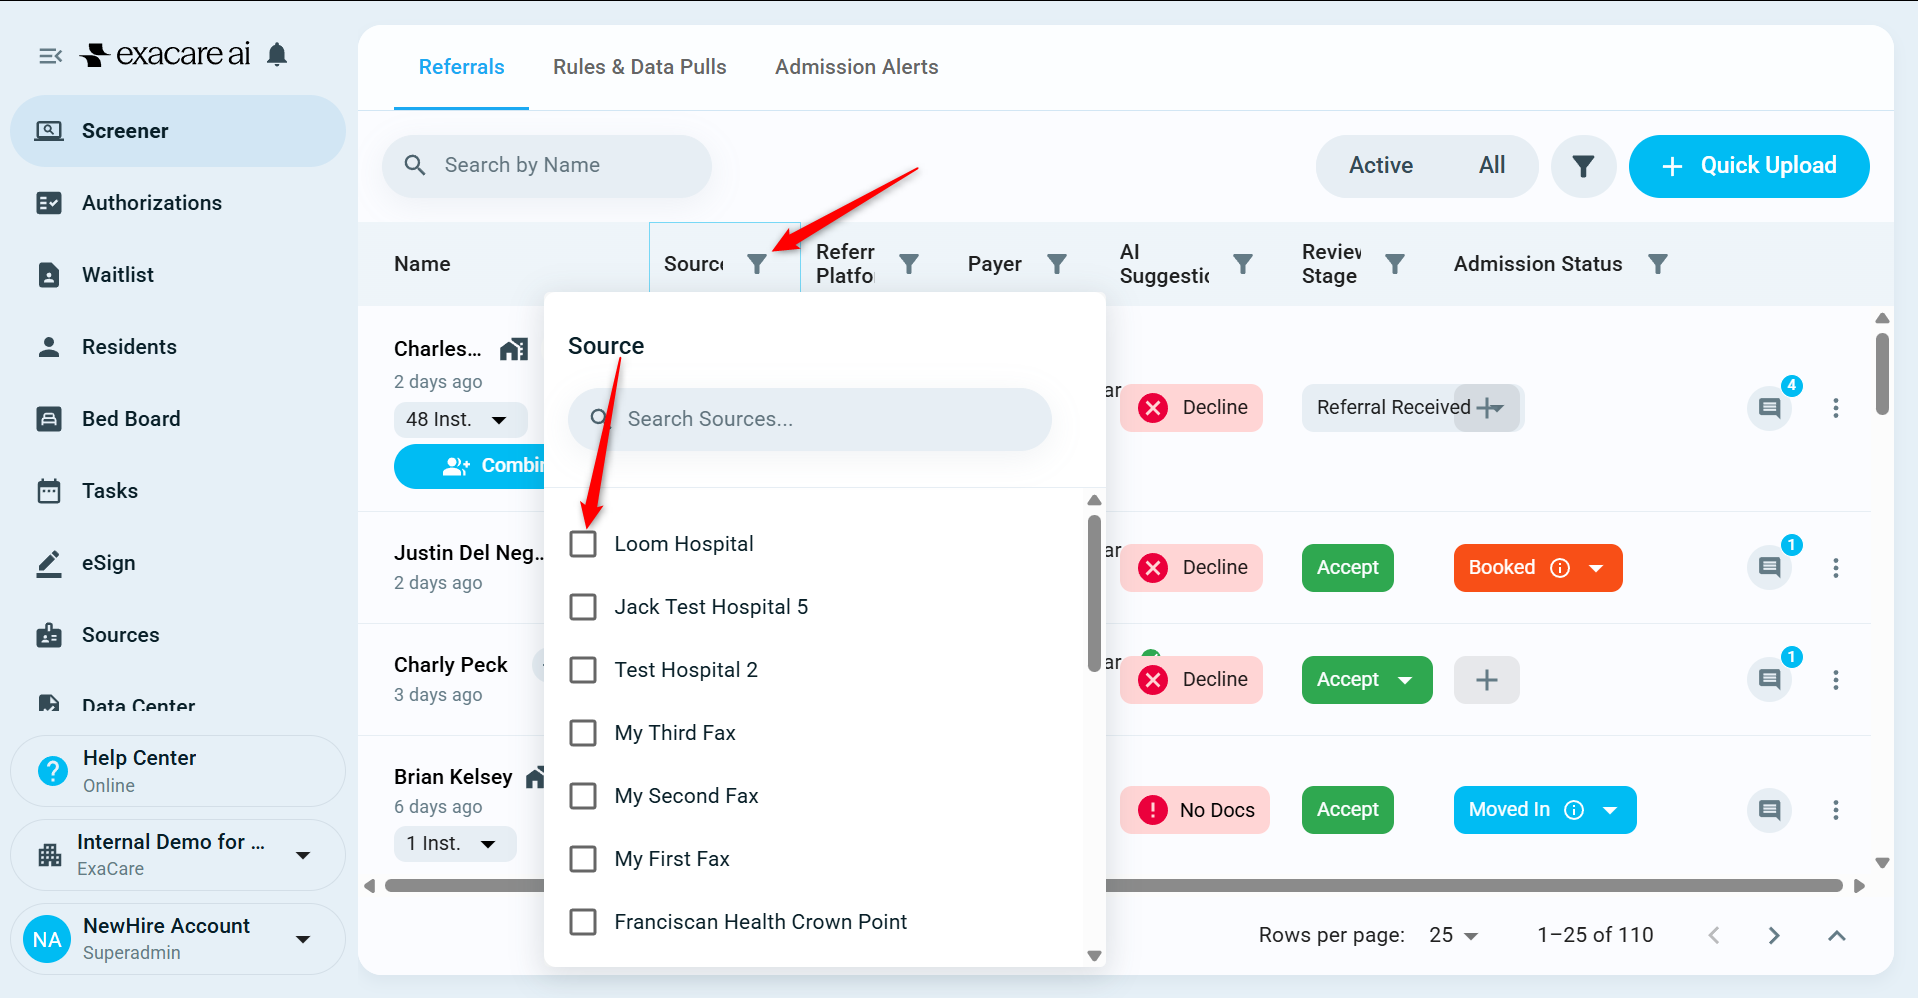Check the Loom Hospital source
Image resolution: width=1918 pixels, height=998 pixels.
(583, 544)
